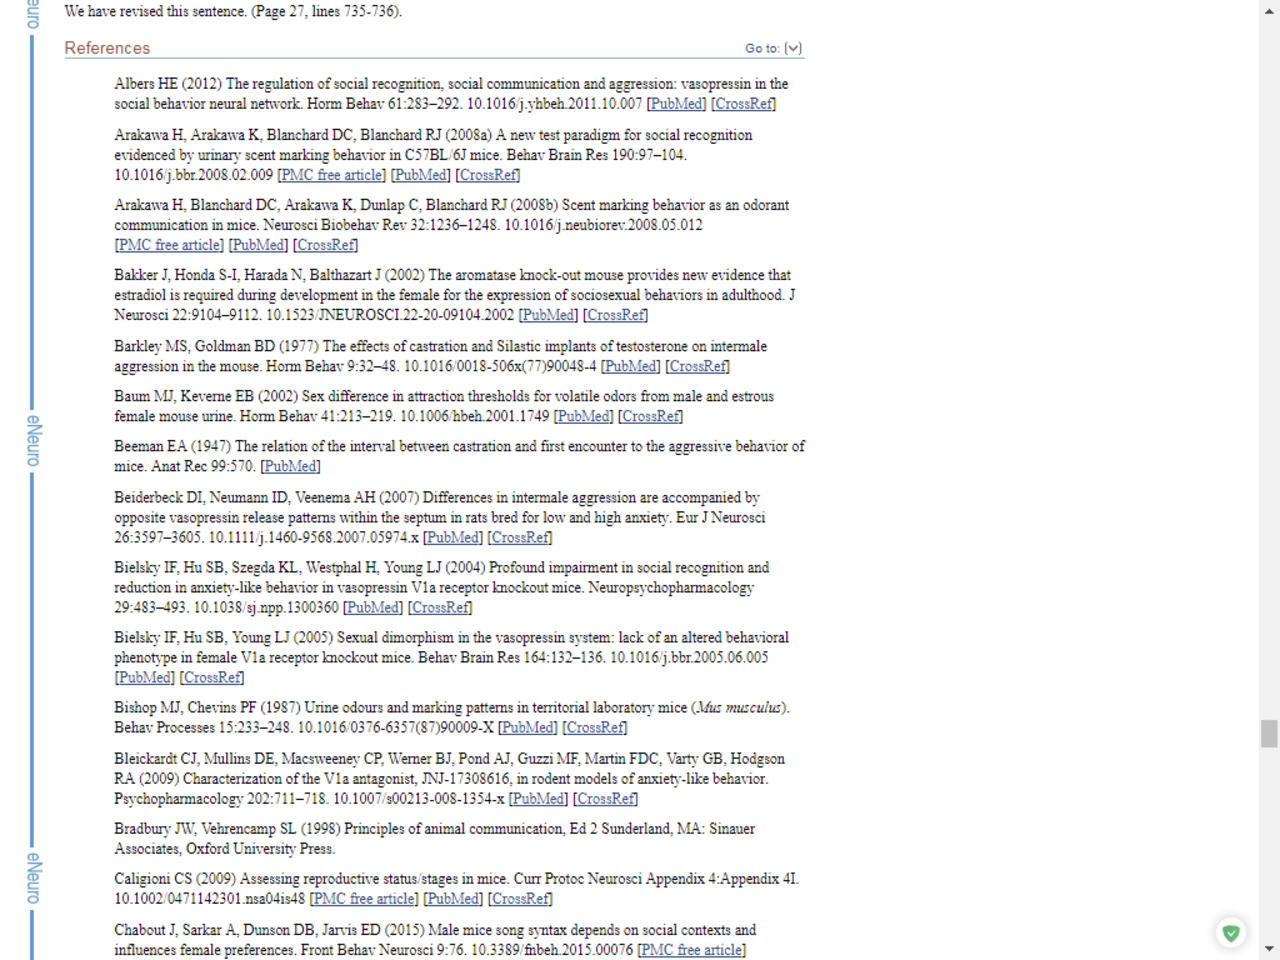Viewport: 1280px width, 960px height.
Task: Open PubMed link for Beeman EA 1947
Action: point(291,467)
